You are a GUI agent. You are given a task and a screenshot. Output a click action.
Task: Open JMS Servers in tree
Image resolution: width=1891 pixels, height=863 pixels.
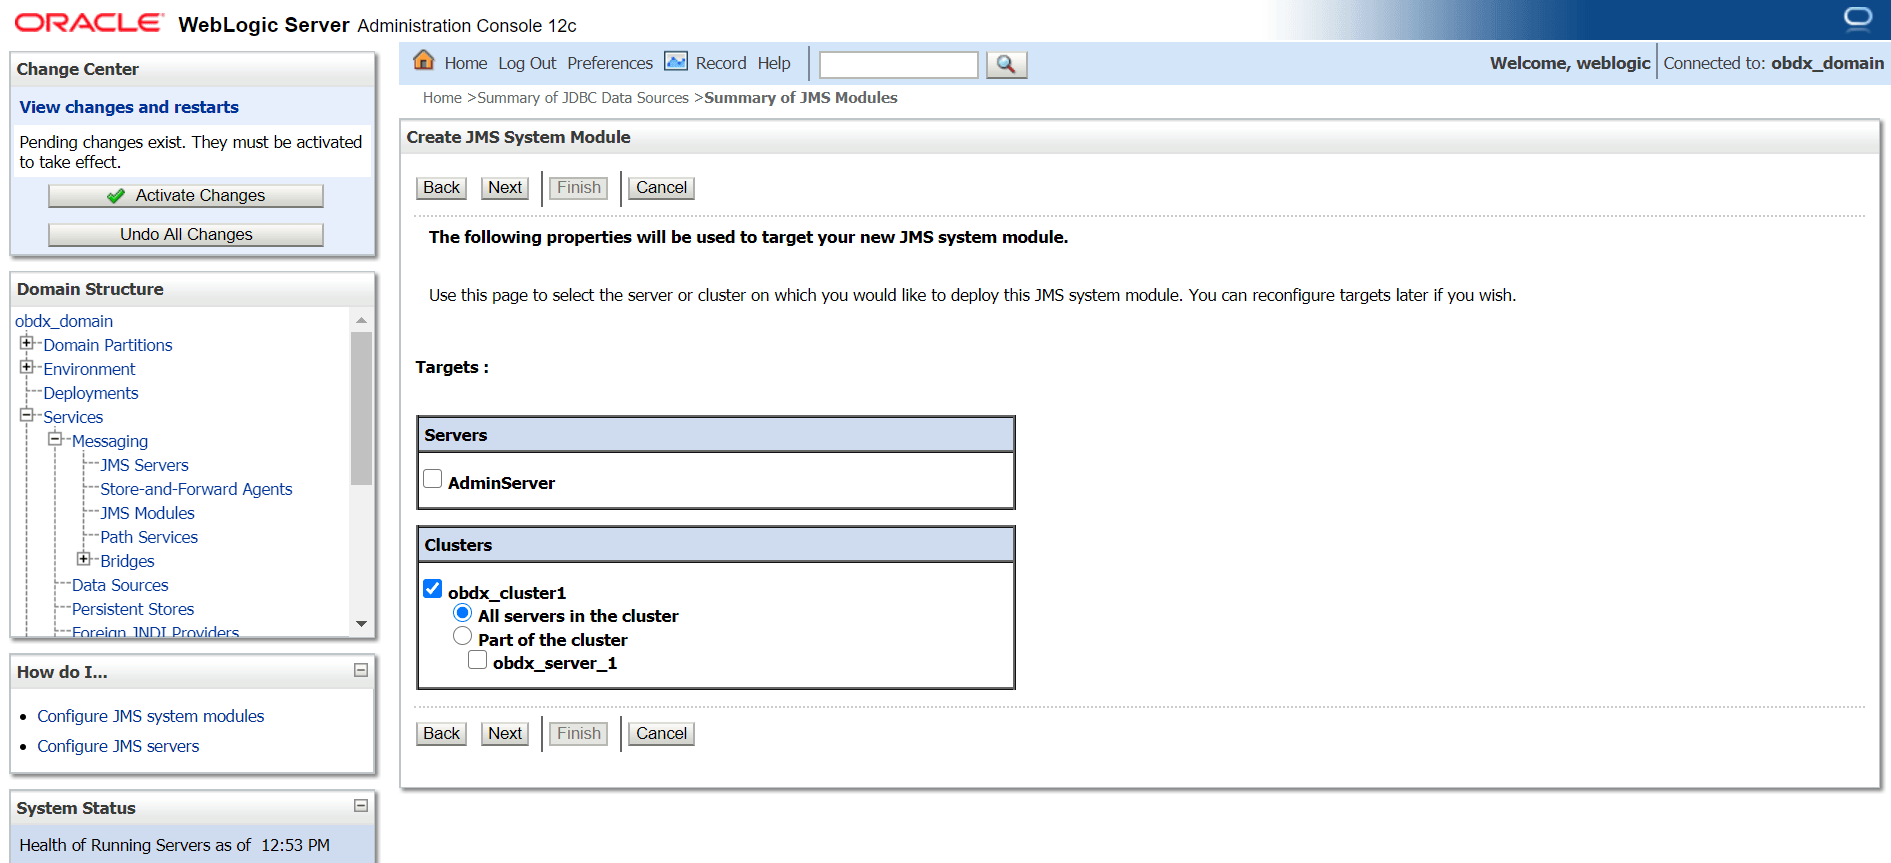[x=144, y=465]
